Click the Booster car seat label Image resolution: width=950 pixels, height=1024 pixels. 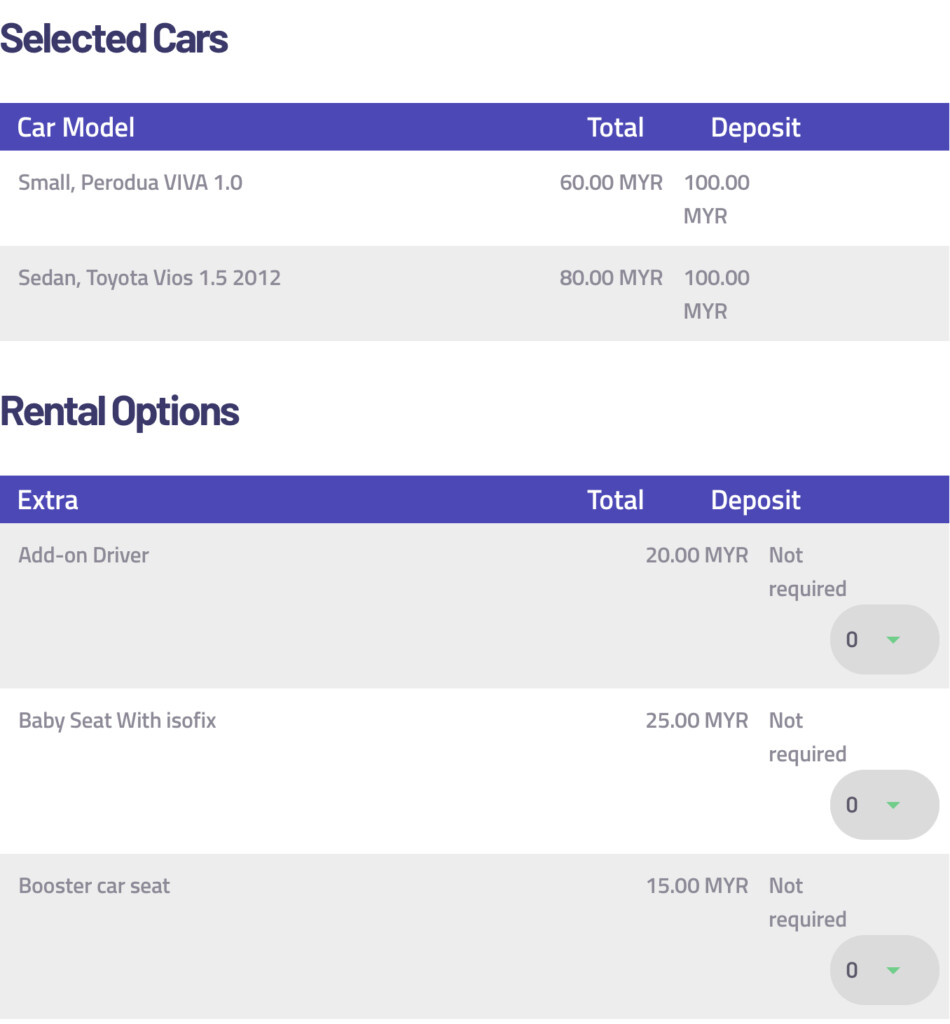pyautogui.click(x=94, y=886)
